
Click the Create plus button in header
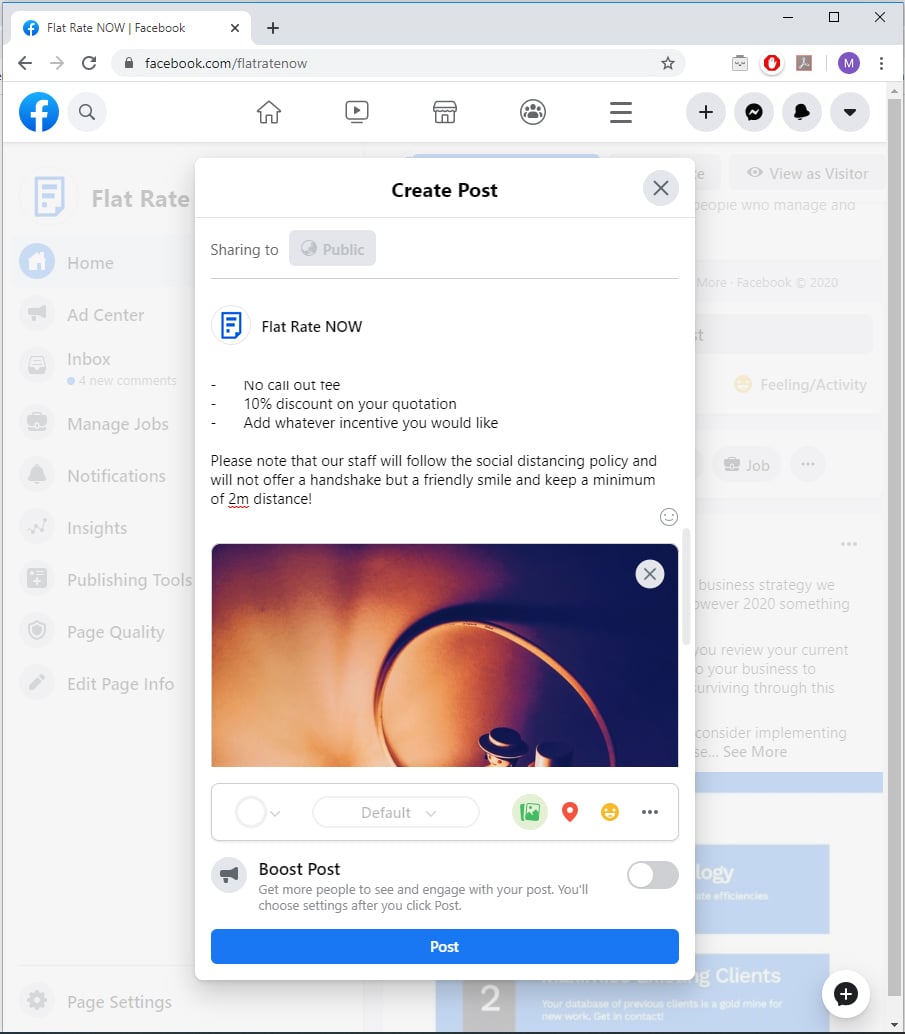click(x=706, y=112)
